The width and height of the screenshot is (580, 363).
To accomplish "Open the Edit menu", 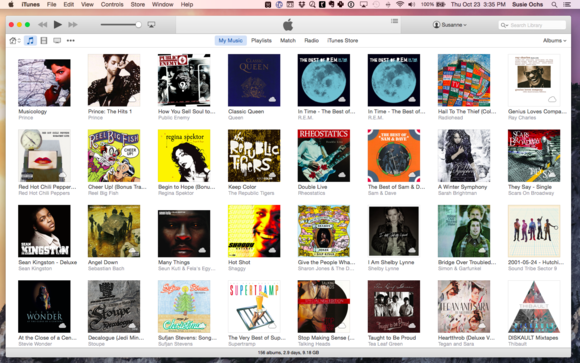I will (68, 4).
